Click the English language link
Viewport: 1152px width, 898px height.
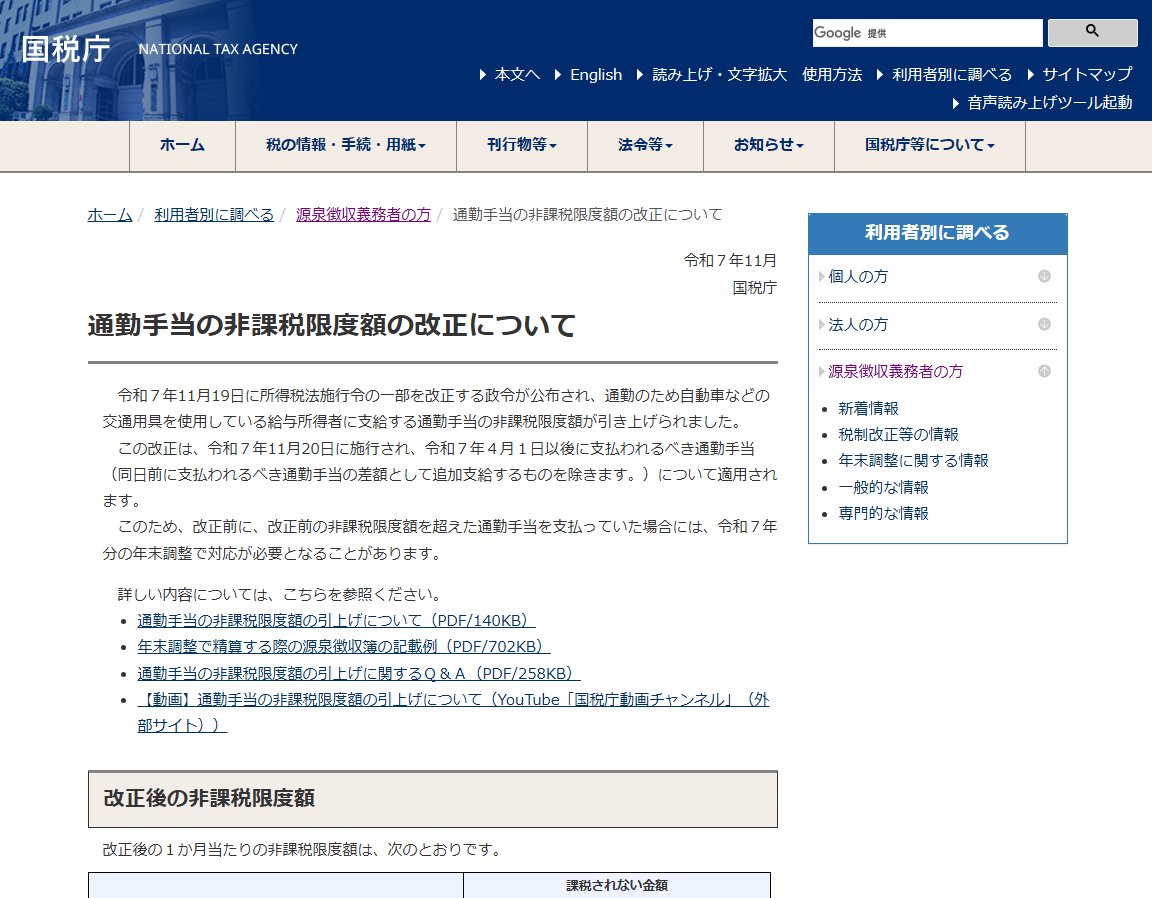coord(596,74)
